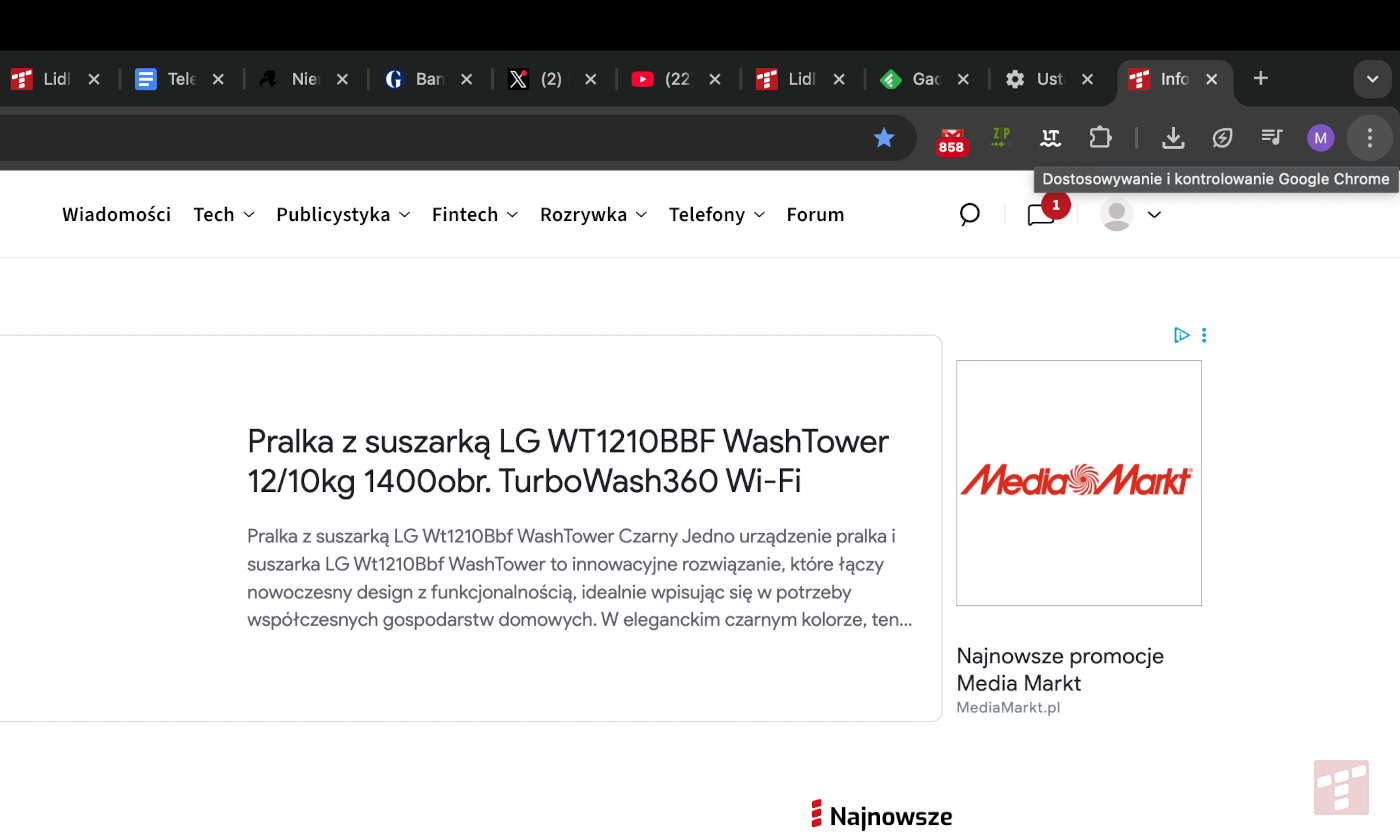Viewport: 1400px width, 840px height.
Task: Open the Gmail checker extension showing 858
Action: pos(951,139)
